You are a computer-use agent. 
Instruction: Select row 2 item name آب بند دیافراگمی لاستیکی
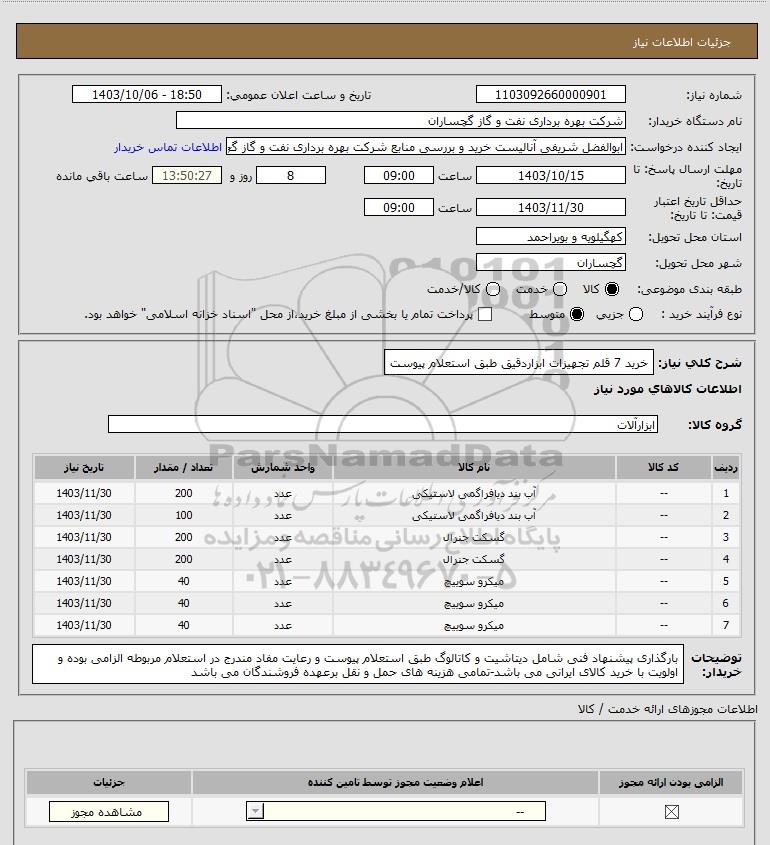pyautogui.click(x=474, y=516)
